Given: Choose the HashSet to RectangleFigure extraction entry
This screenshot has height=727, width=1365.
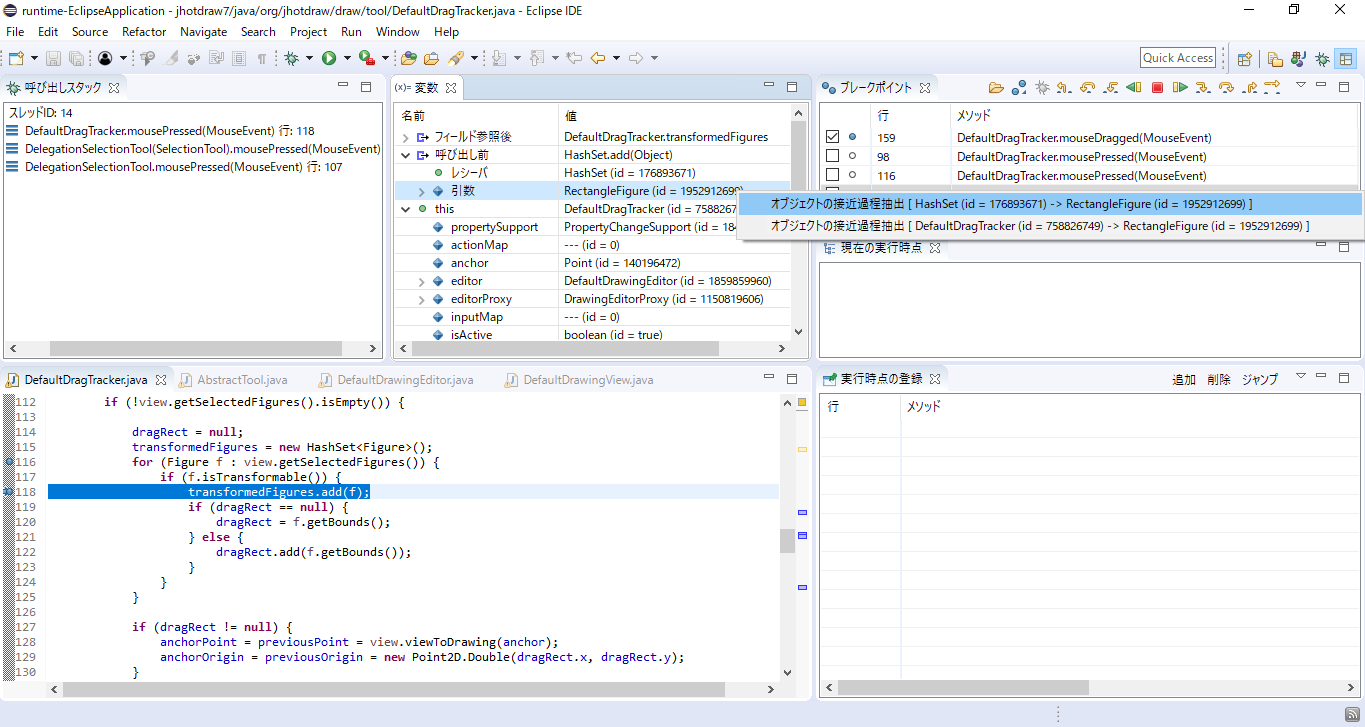Looking at the screenshot, I should coord(1050,204).
